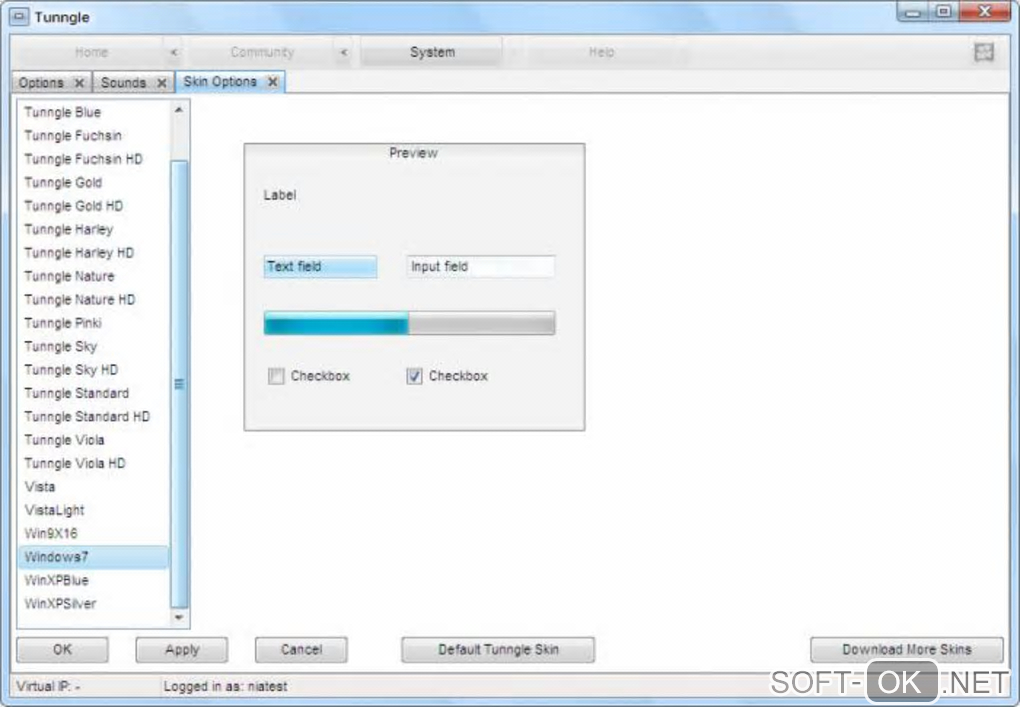The image size is (1020, 707).
Task: Click Download More Skins button
Action: (907, 649)
